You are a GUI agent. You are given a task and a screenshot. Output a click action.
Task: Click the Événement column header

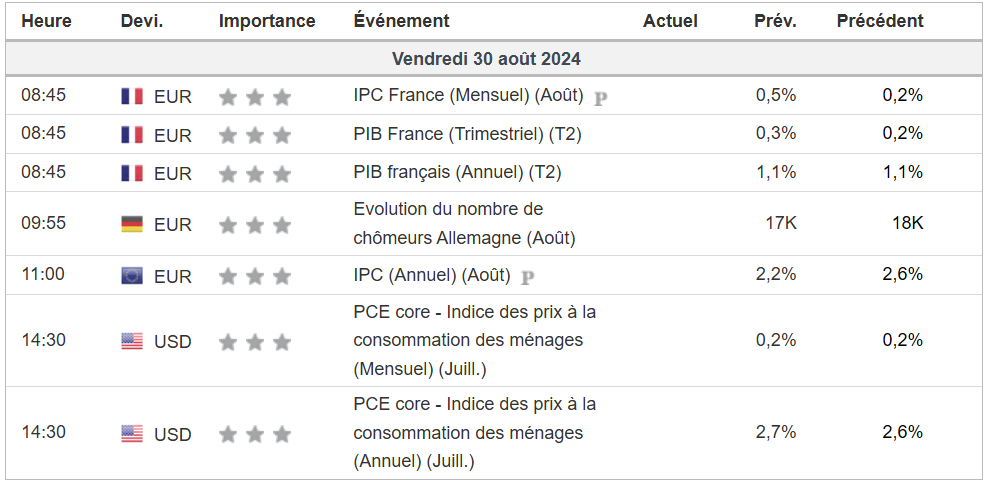(x=401, y=21)
